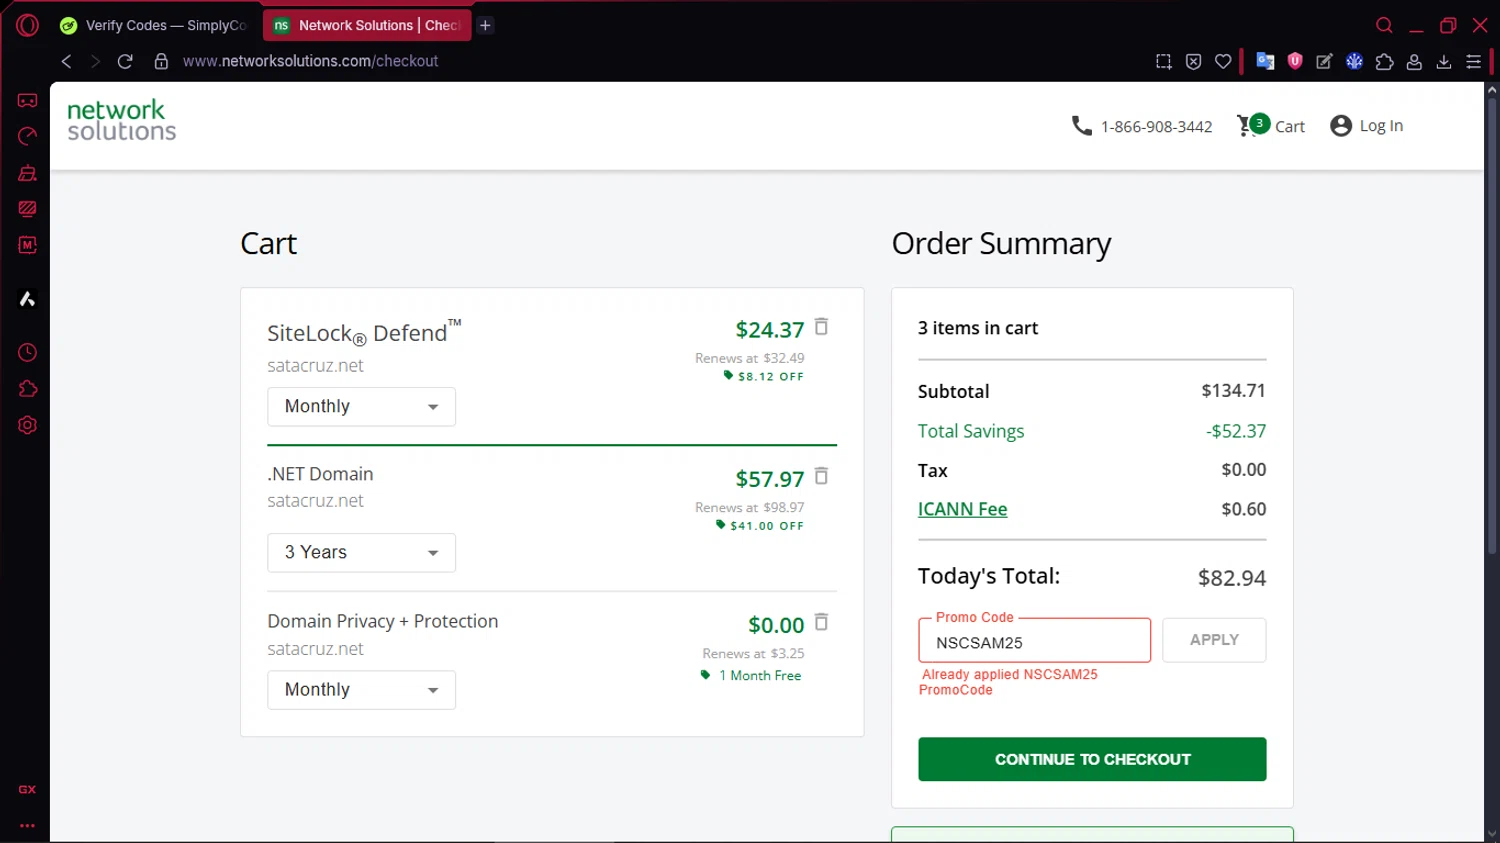The image size is (1500, 843).
Task: Take a snapshot with the capture icon
Action: coord(1163,61)
